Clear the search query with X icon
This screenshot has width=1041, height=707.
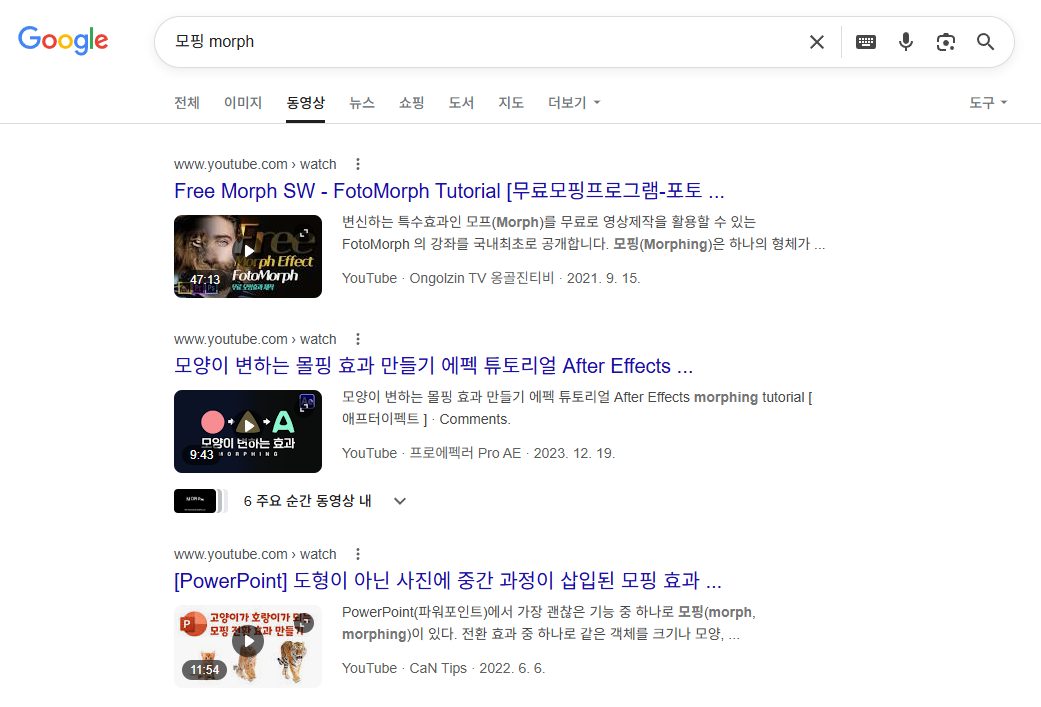817,42
